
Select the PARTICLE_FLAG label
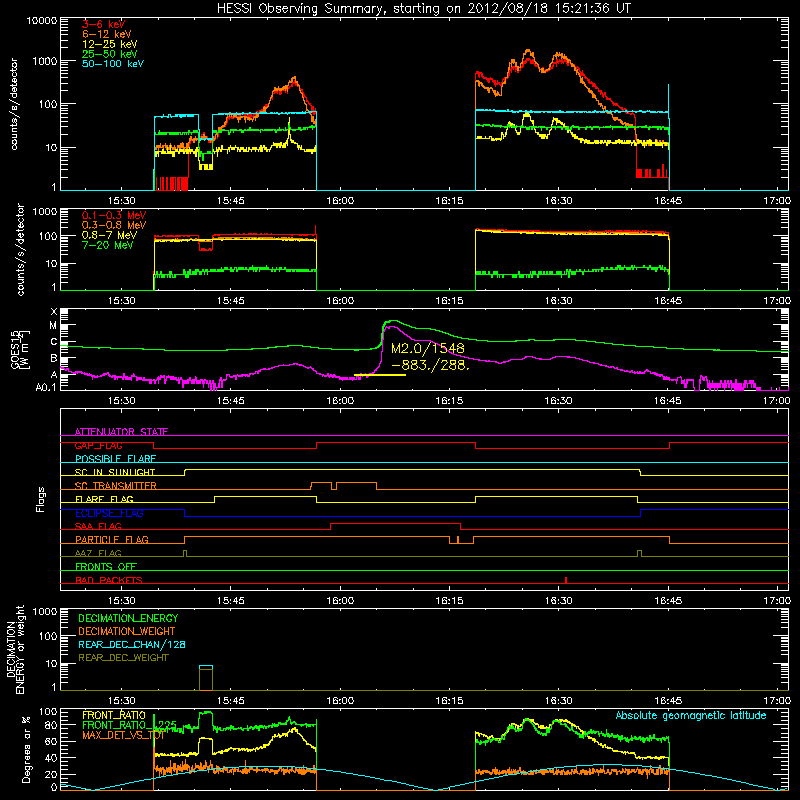coord(112,540)
